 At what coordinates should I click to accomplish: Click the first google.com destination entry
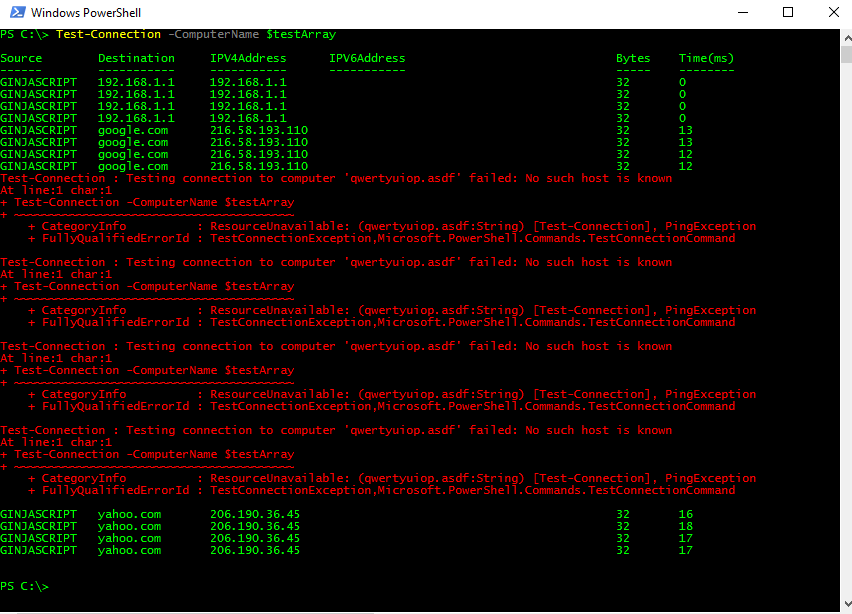click(x=133, y=130)
